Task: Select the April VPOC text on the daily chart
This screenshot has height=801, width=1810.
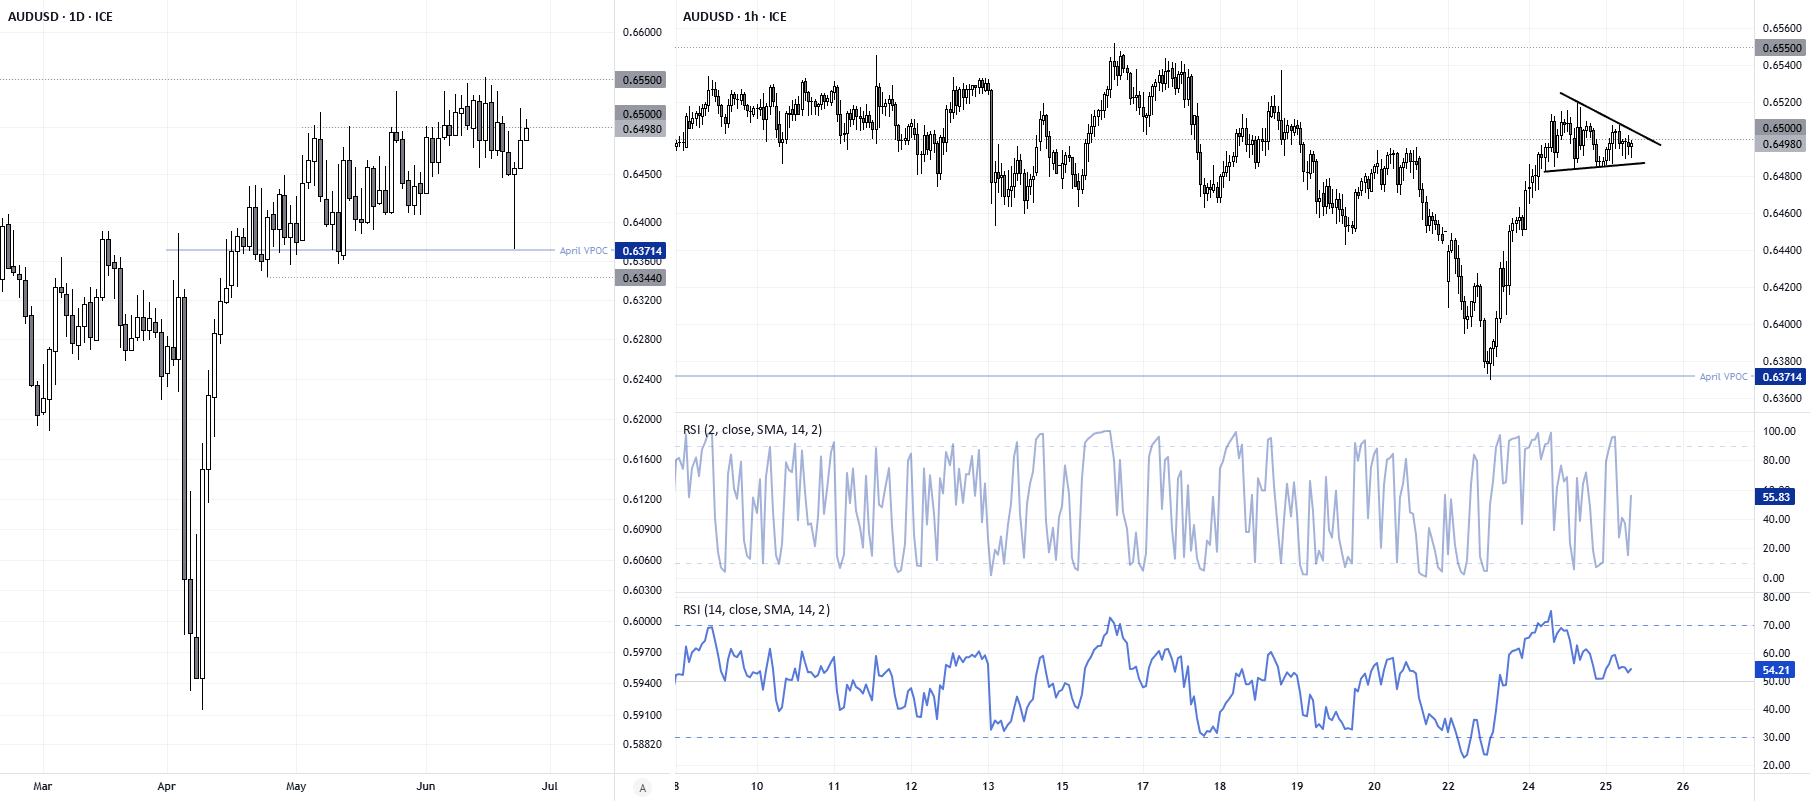Action: point(583,251)
